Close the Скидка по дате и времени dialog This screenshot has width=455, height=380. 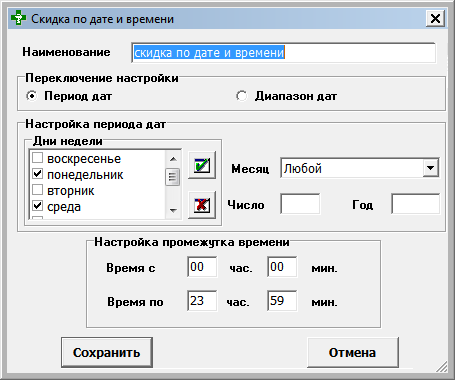pyautogui.click(x=435, y=18)
